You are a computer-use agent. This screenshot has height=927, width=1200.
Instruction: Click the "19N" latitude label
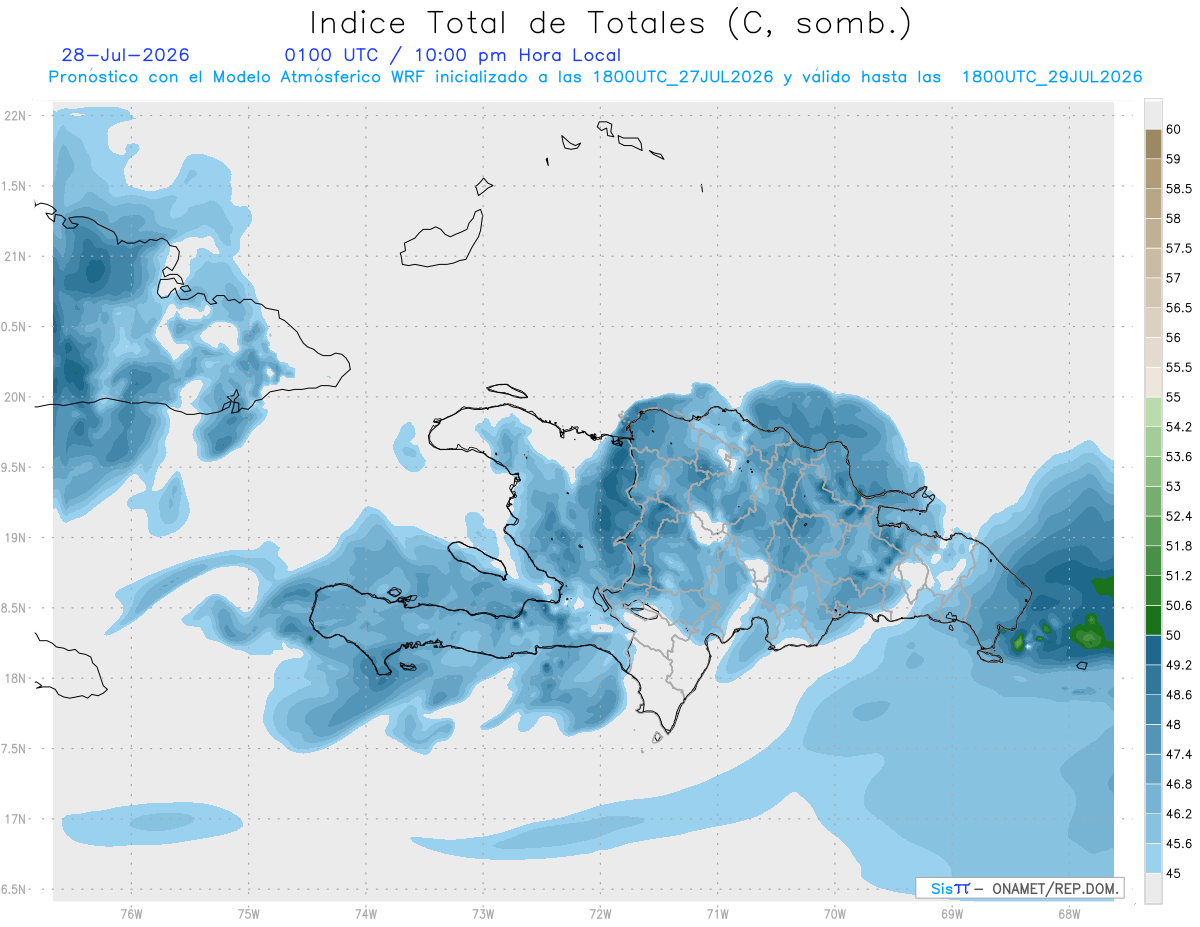point(16,538)
